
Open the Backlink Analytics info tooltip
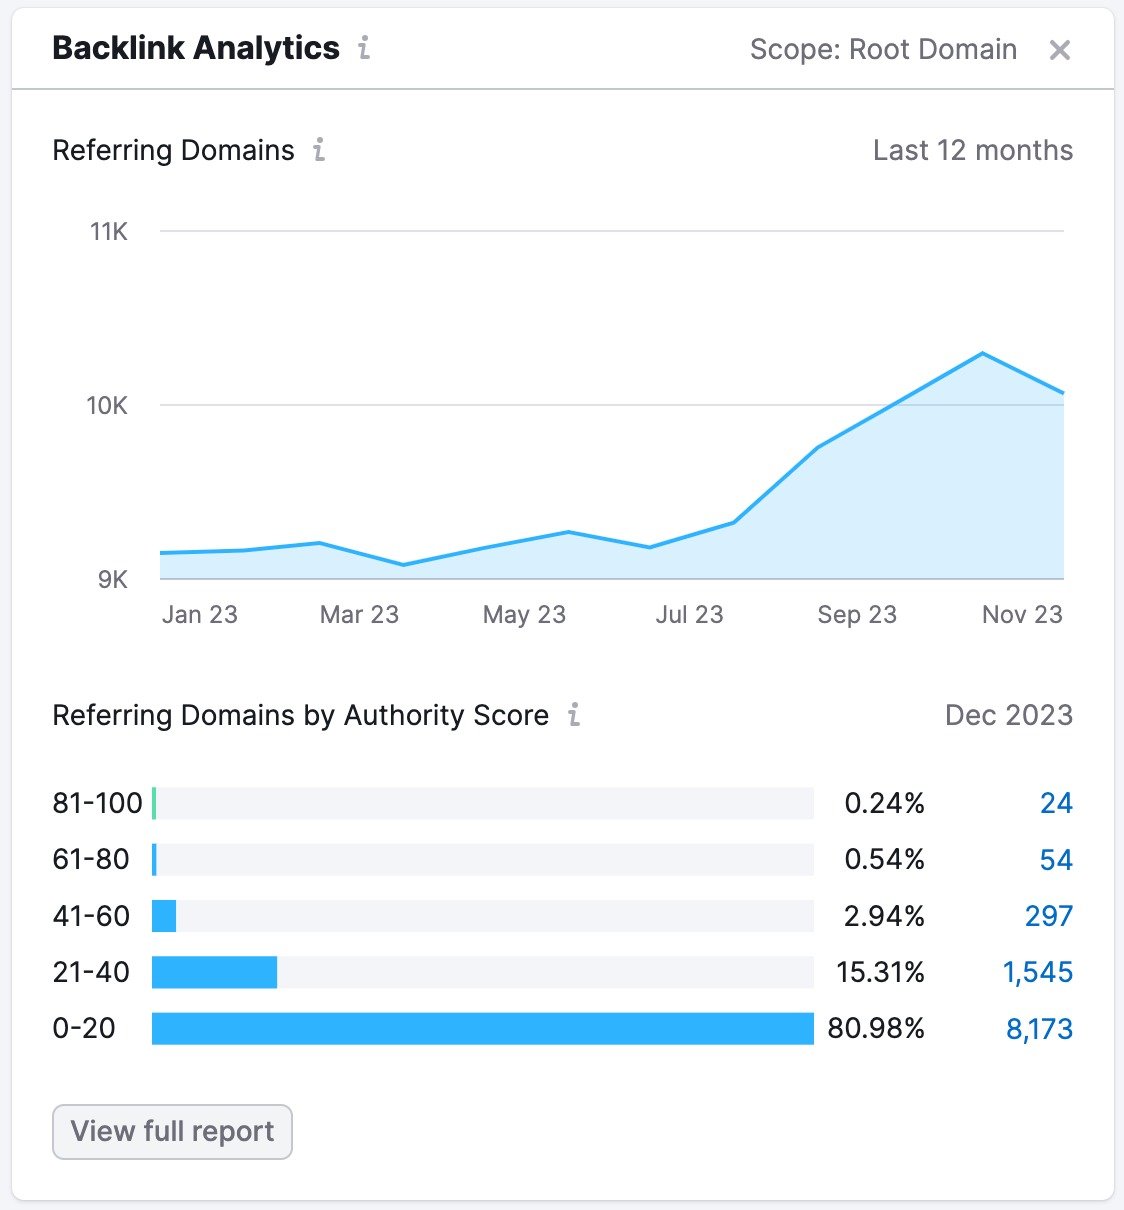tap(363, 48)
